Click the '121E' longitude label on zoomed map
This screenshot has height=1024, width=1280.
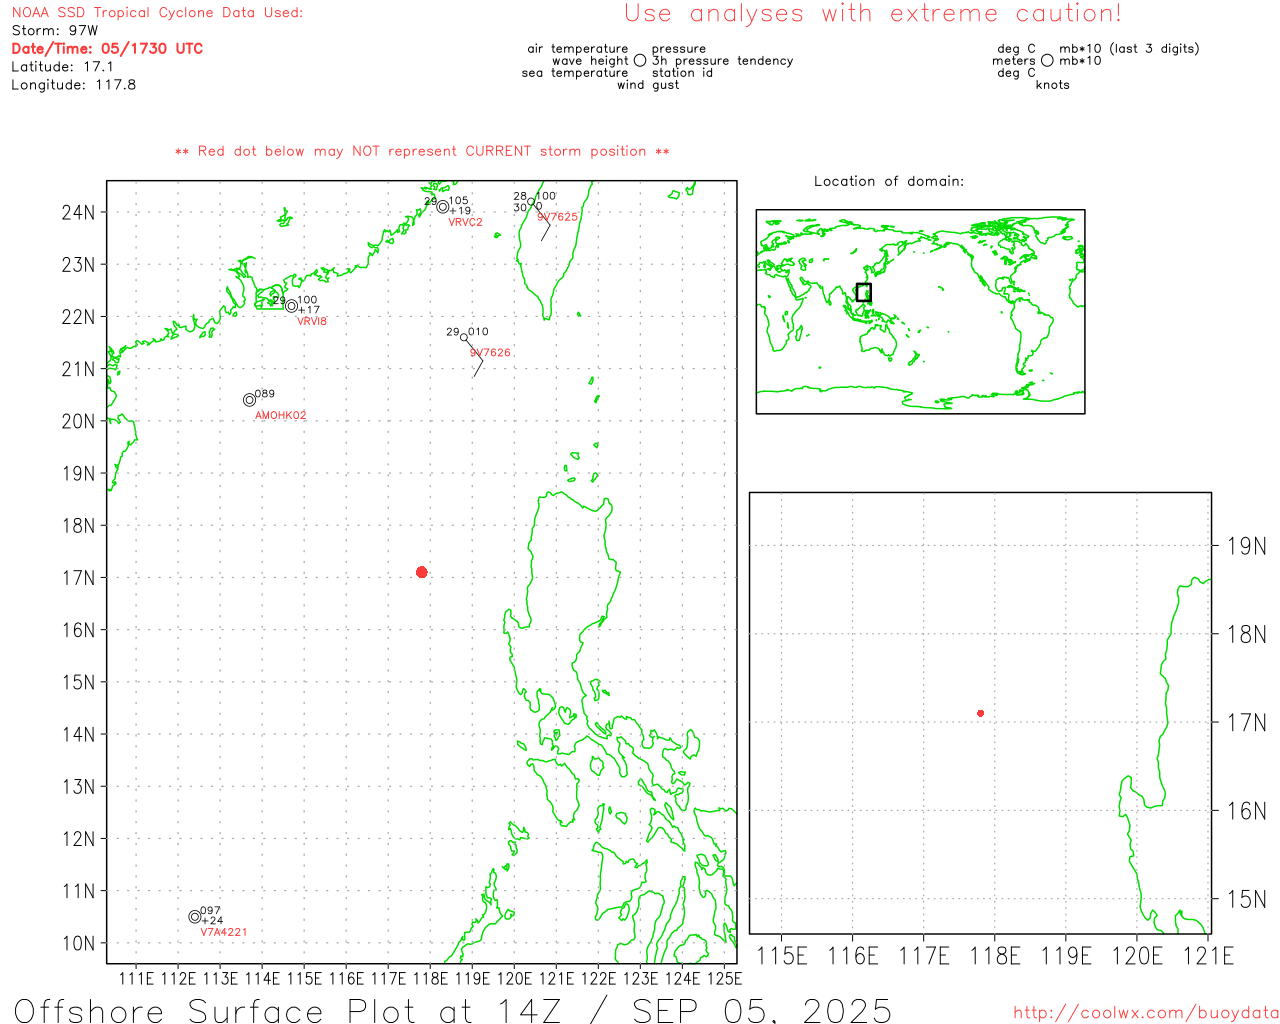(1208, 956)
